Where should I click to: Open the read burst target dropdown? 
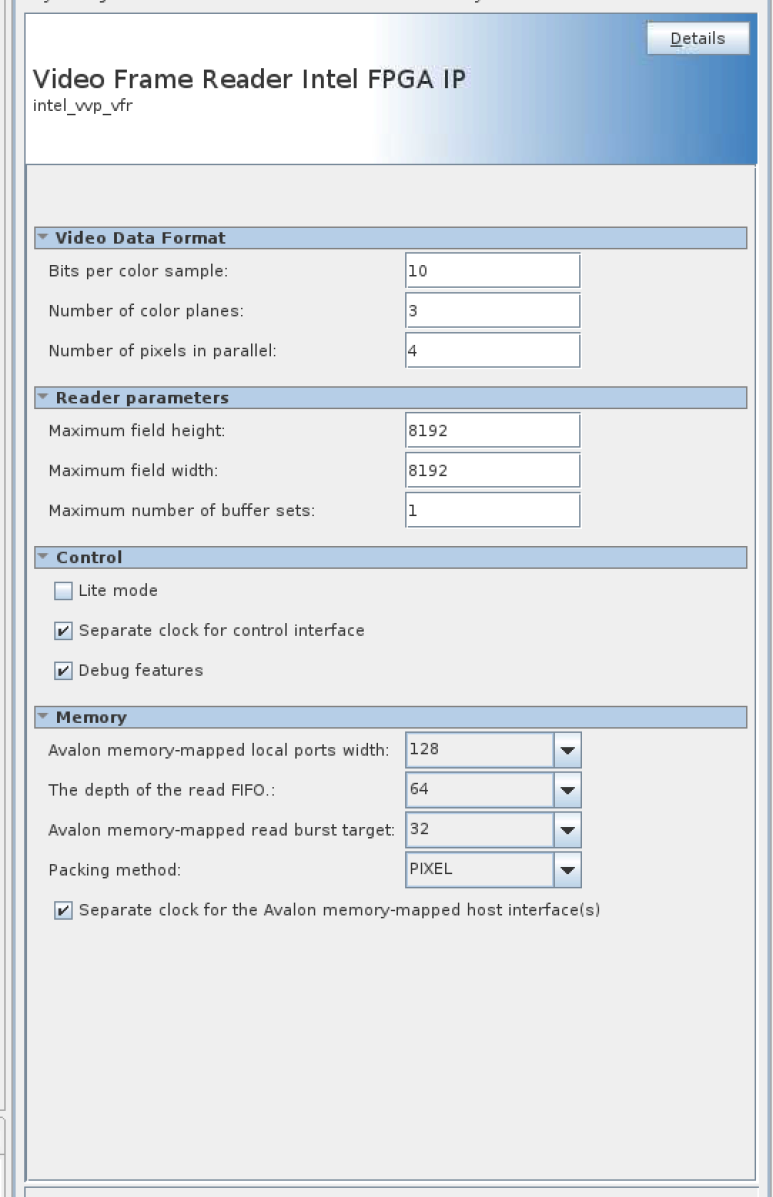pos(567,830)
